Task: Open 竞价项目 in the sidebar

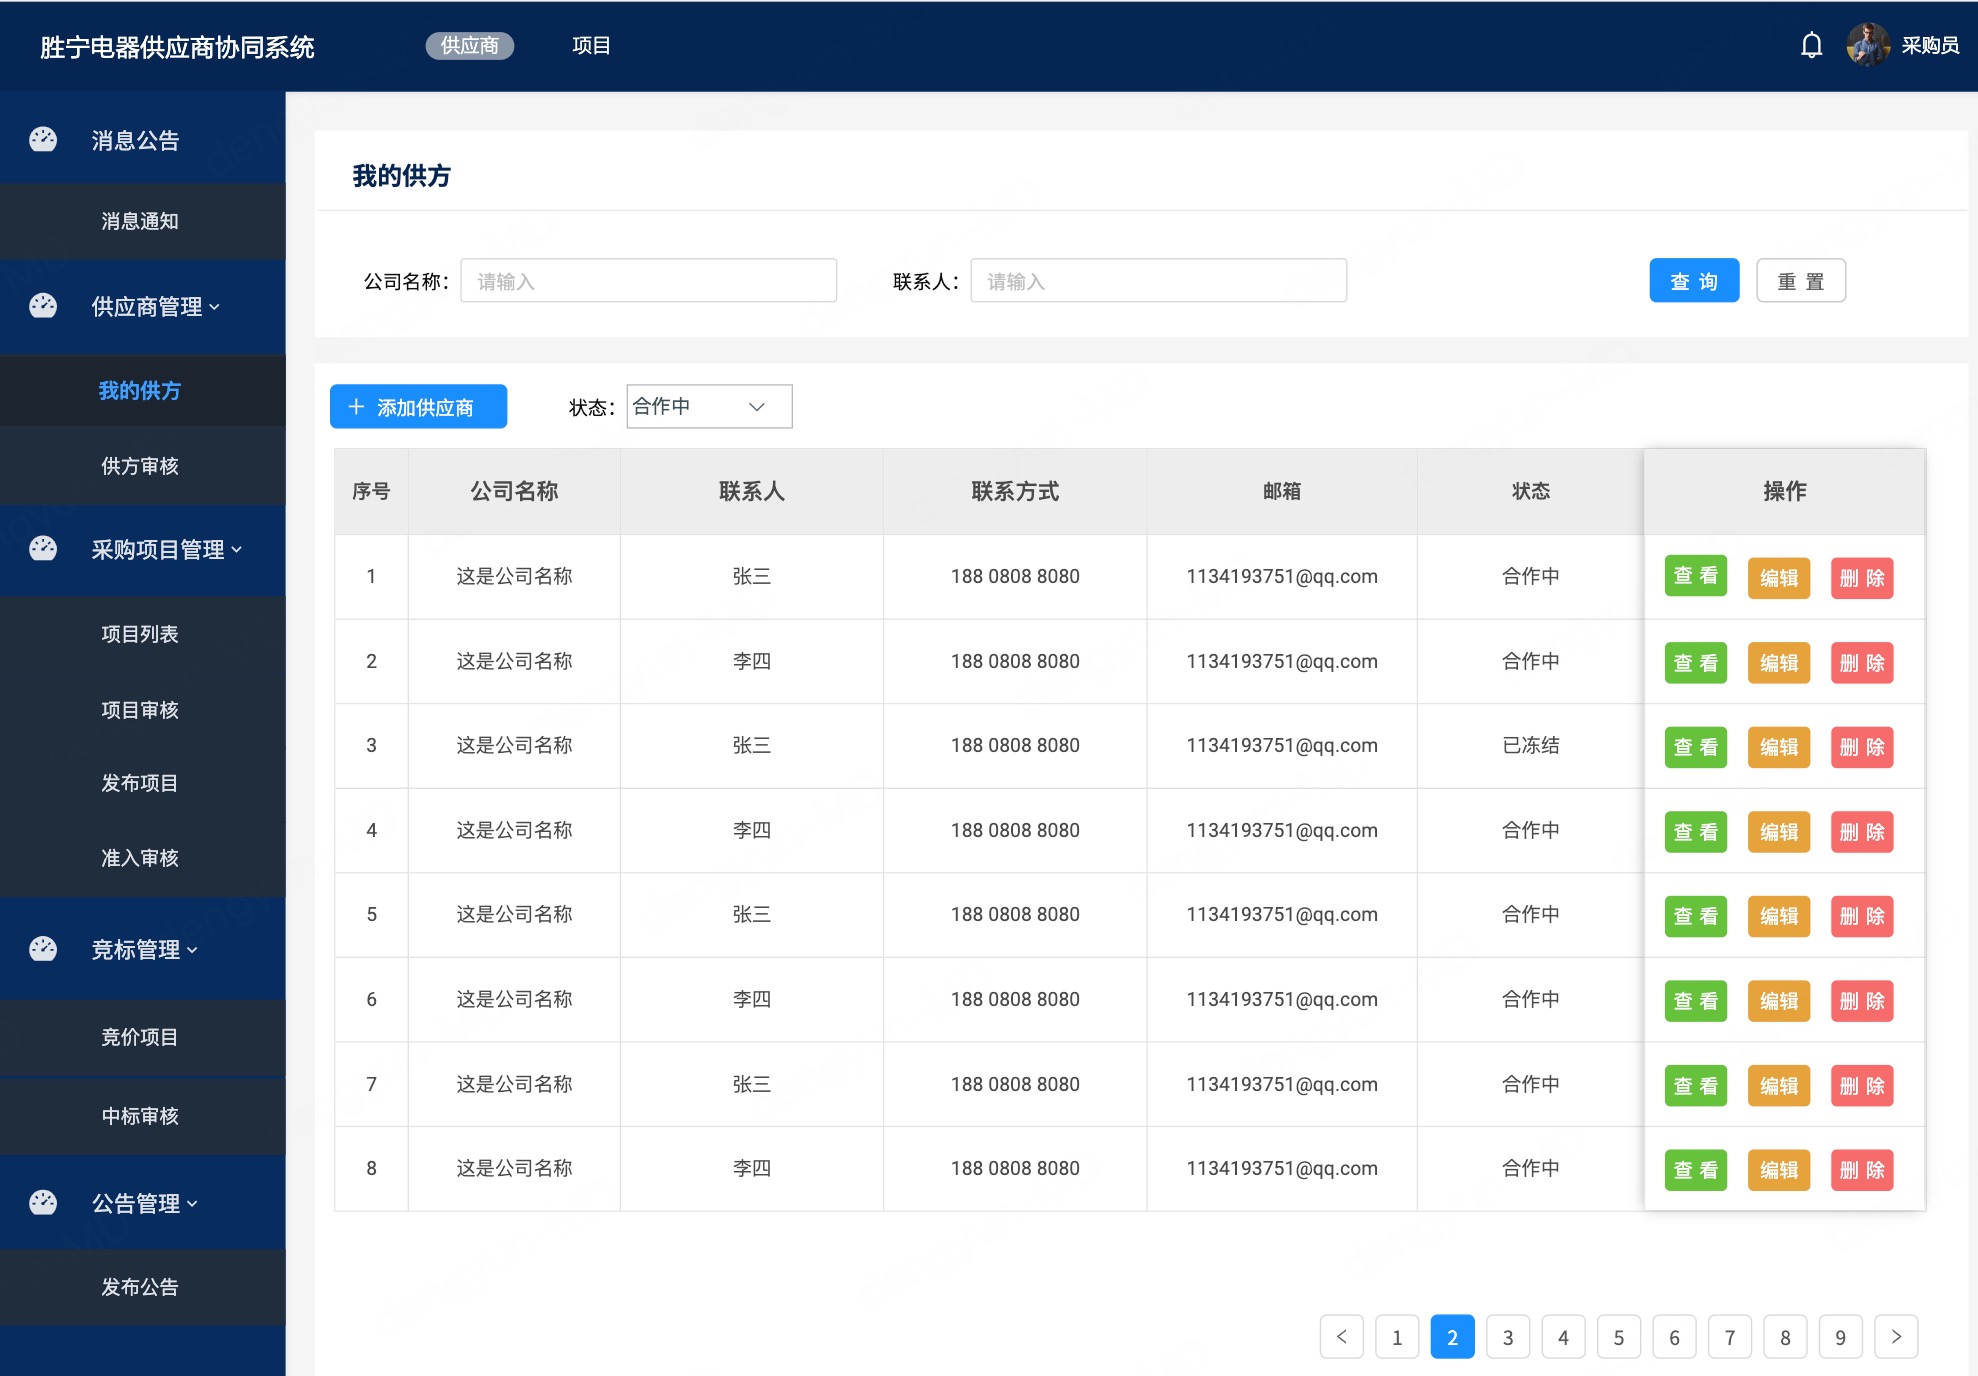Action: point(140,1037)
